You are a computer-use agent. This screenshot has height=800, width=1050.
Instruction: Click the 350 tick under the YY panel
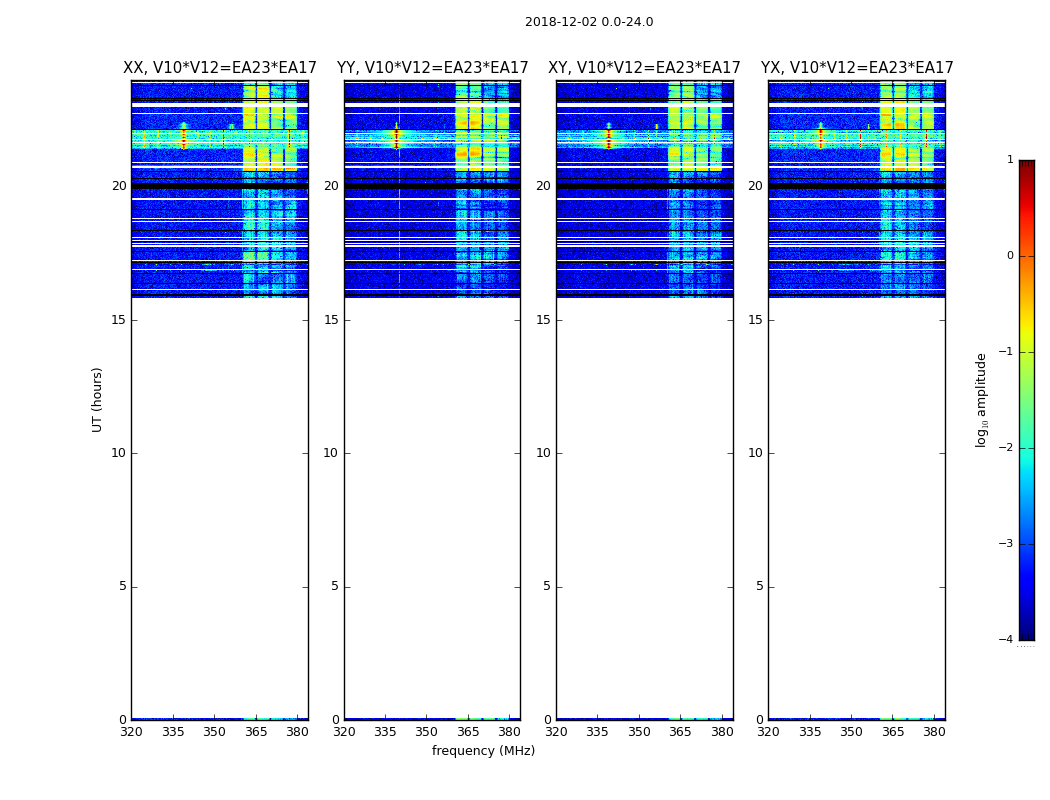tap(426, 732)
